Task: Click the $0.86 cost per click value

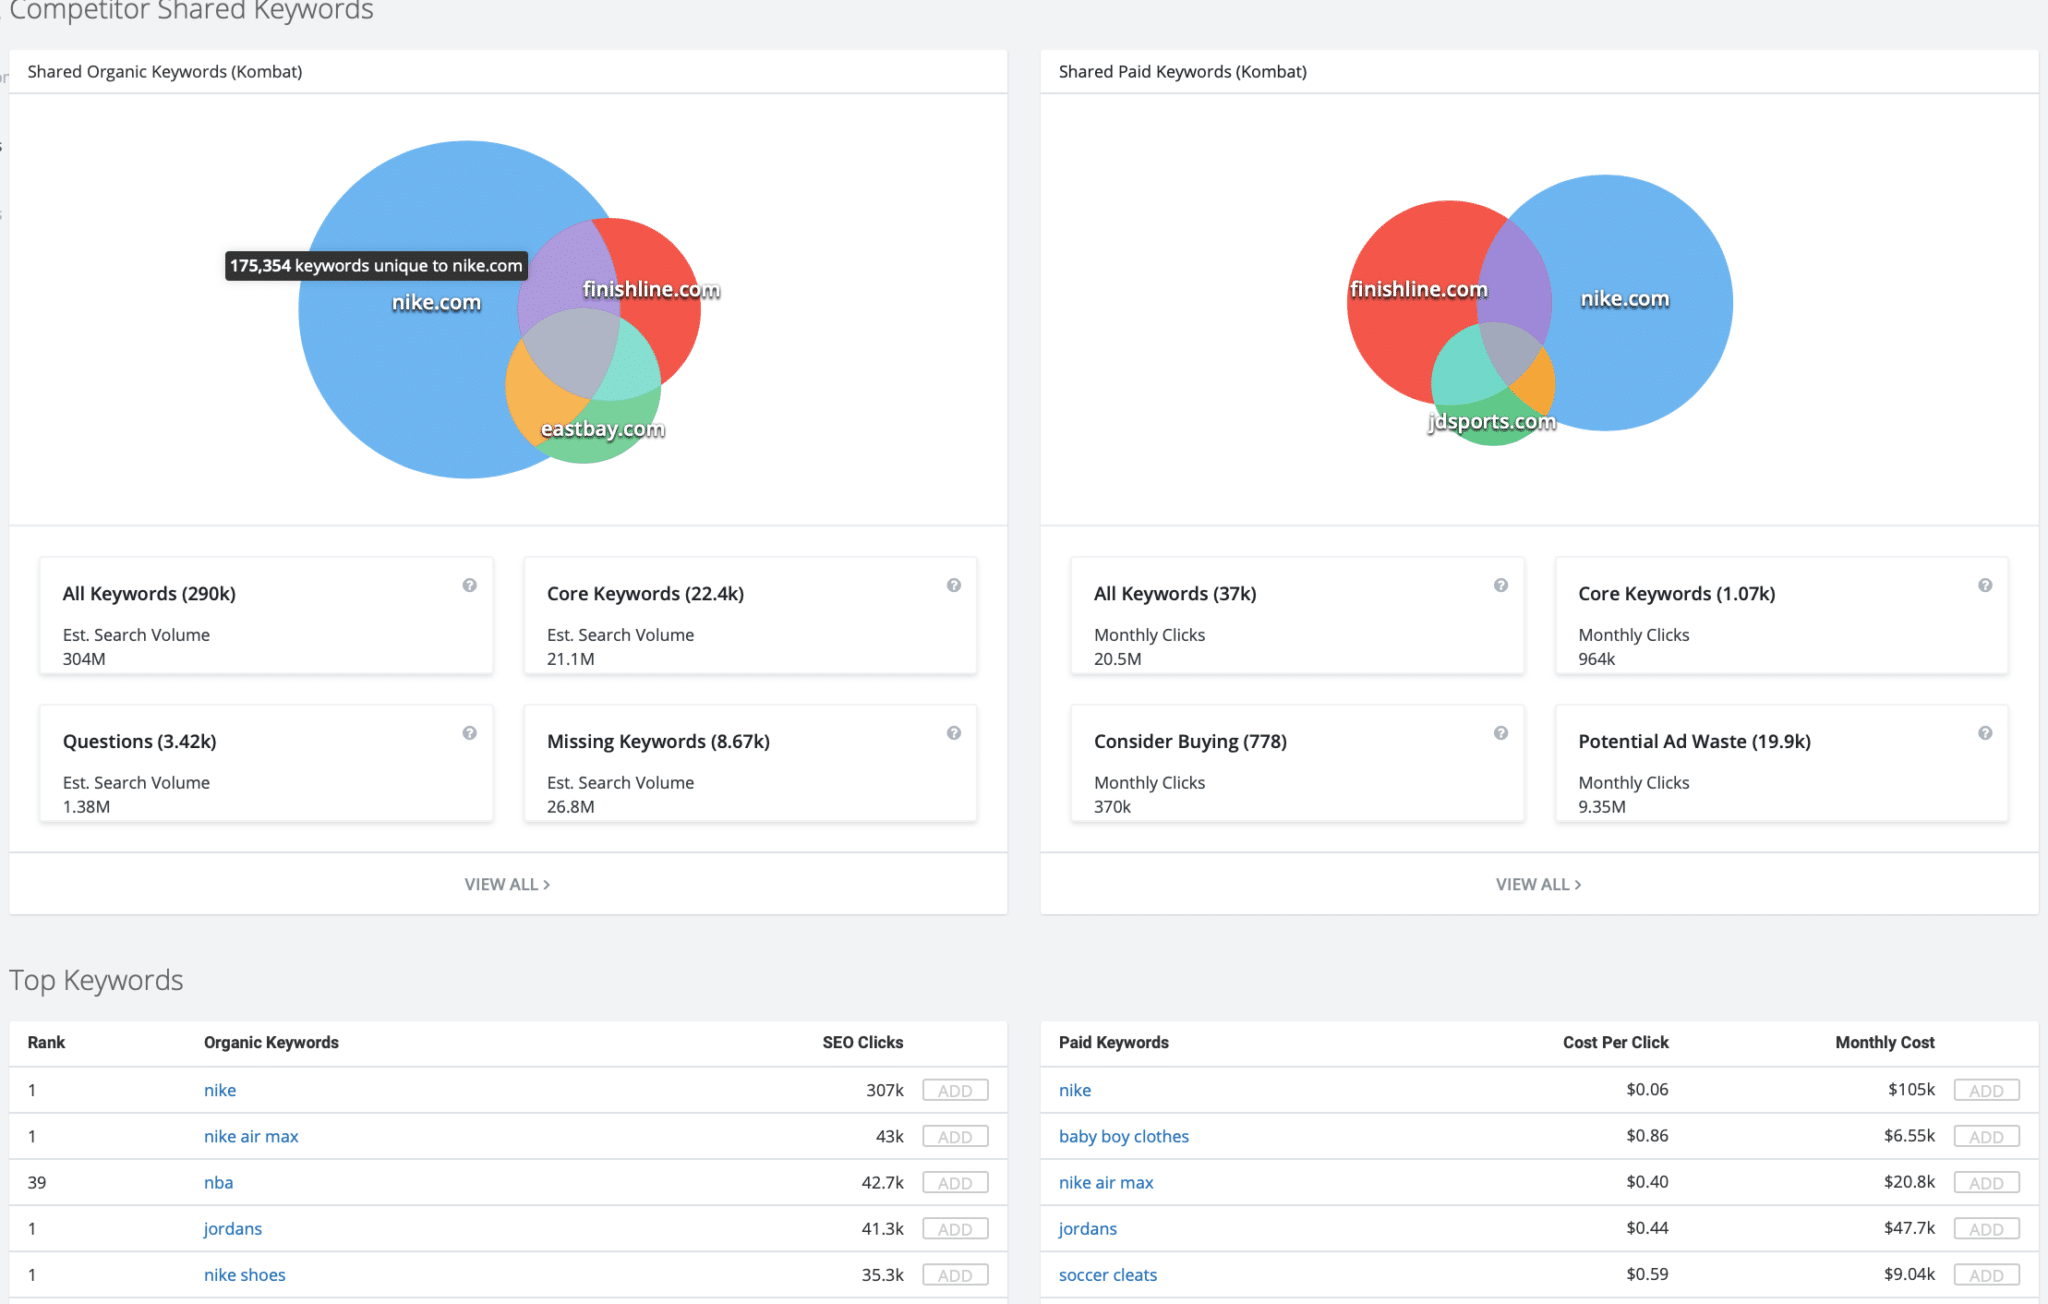Action: point(1647,1136)
